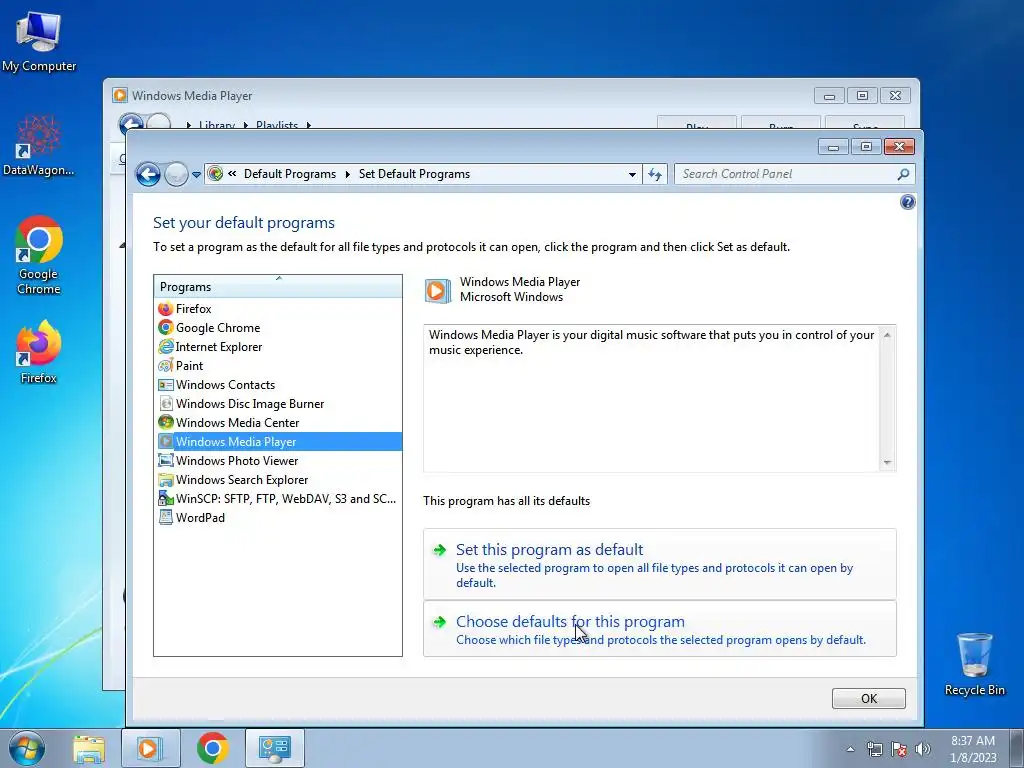Click the Windows Media Center icon

pos(166,422)
